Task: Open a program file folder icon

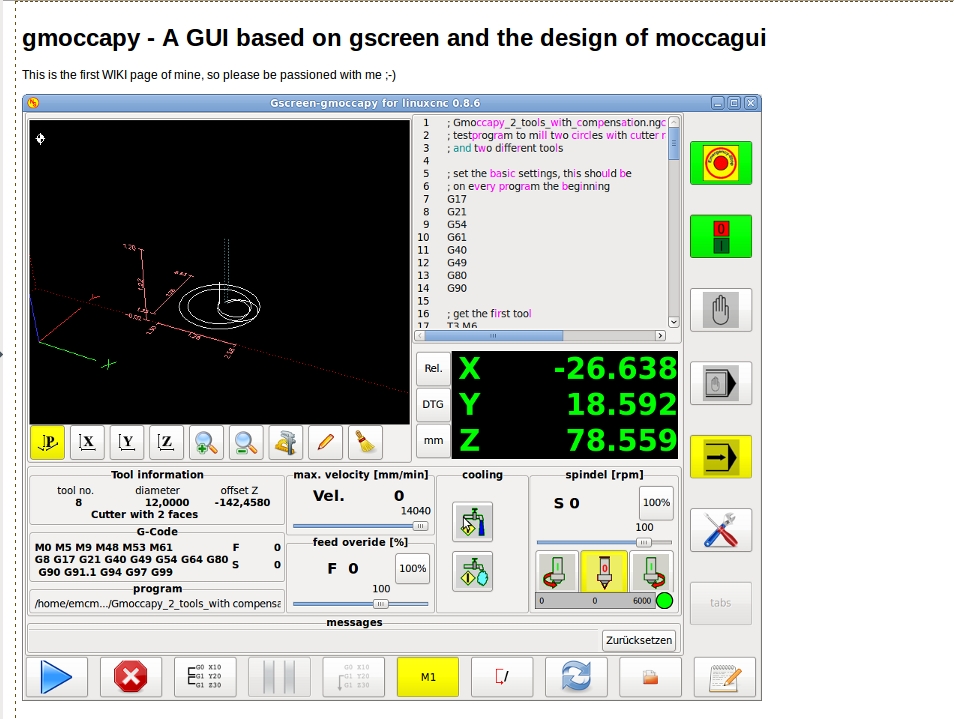Action: tap(650, 677)
